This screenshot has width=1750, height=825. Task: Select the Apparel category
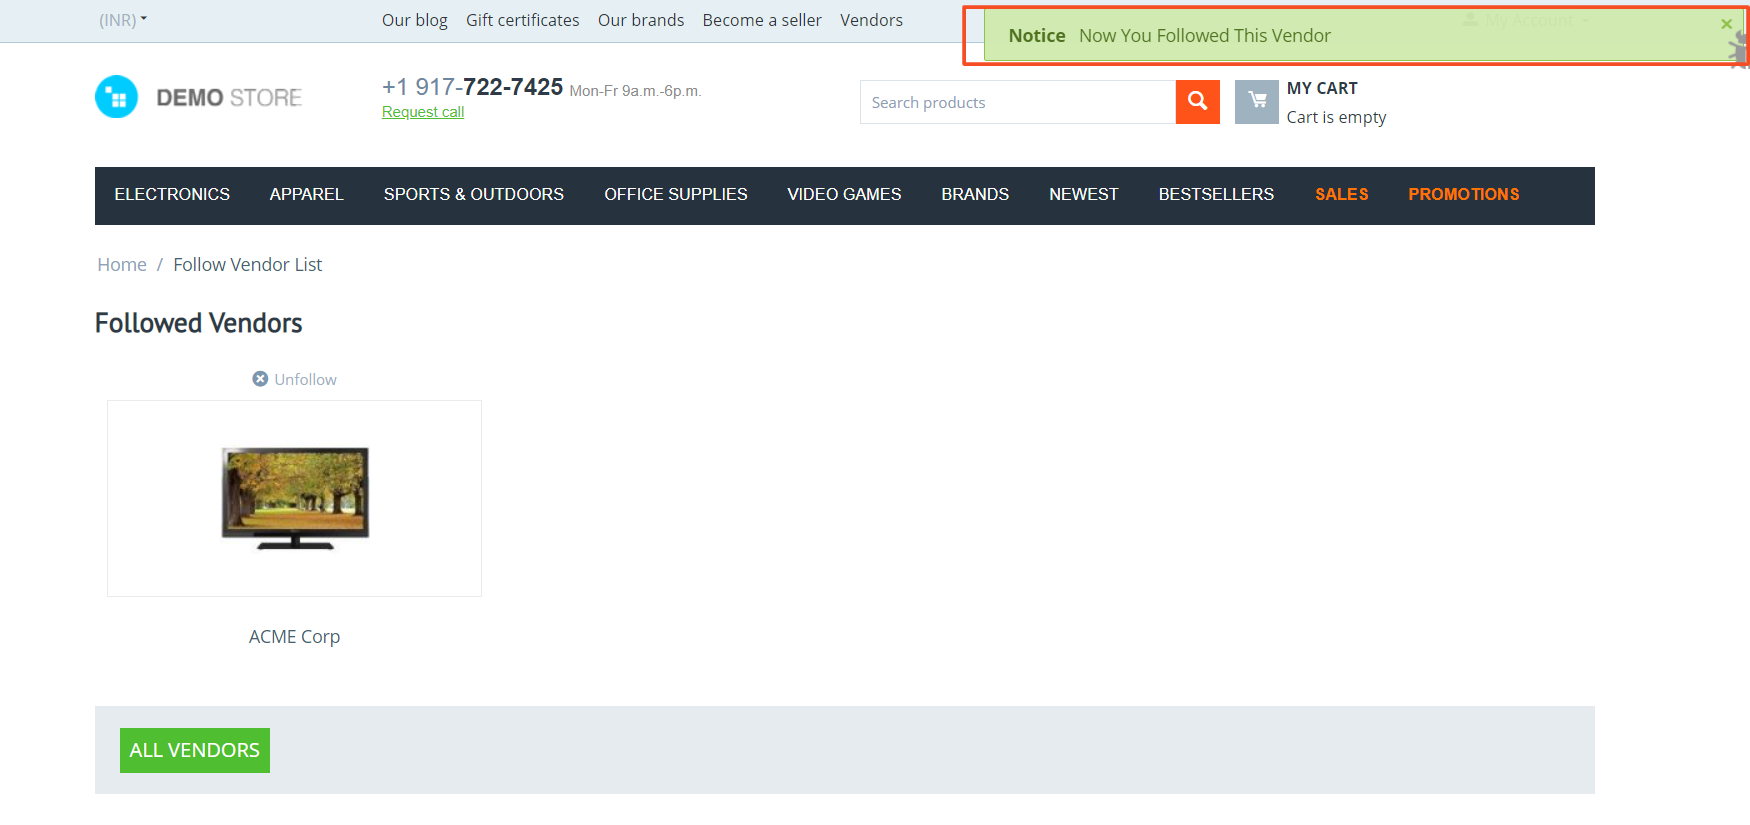(306, 195)
